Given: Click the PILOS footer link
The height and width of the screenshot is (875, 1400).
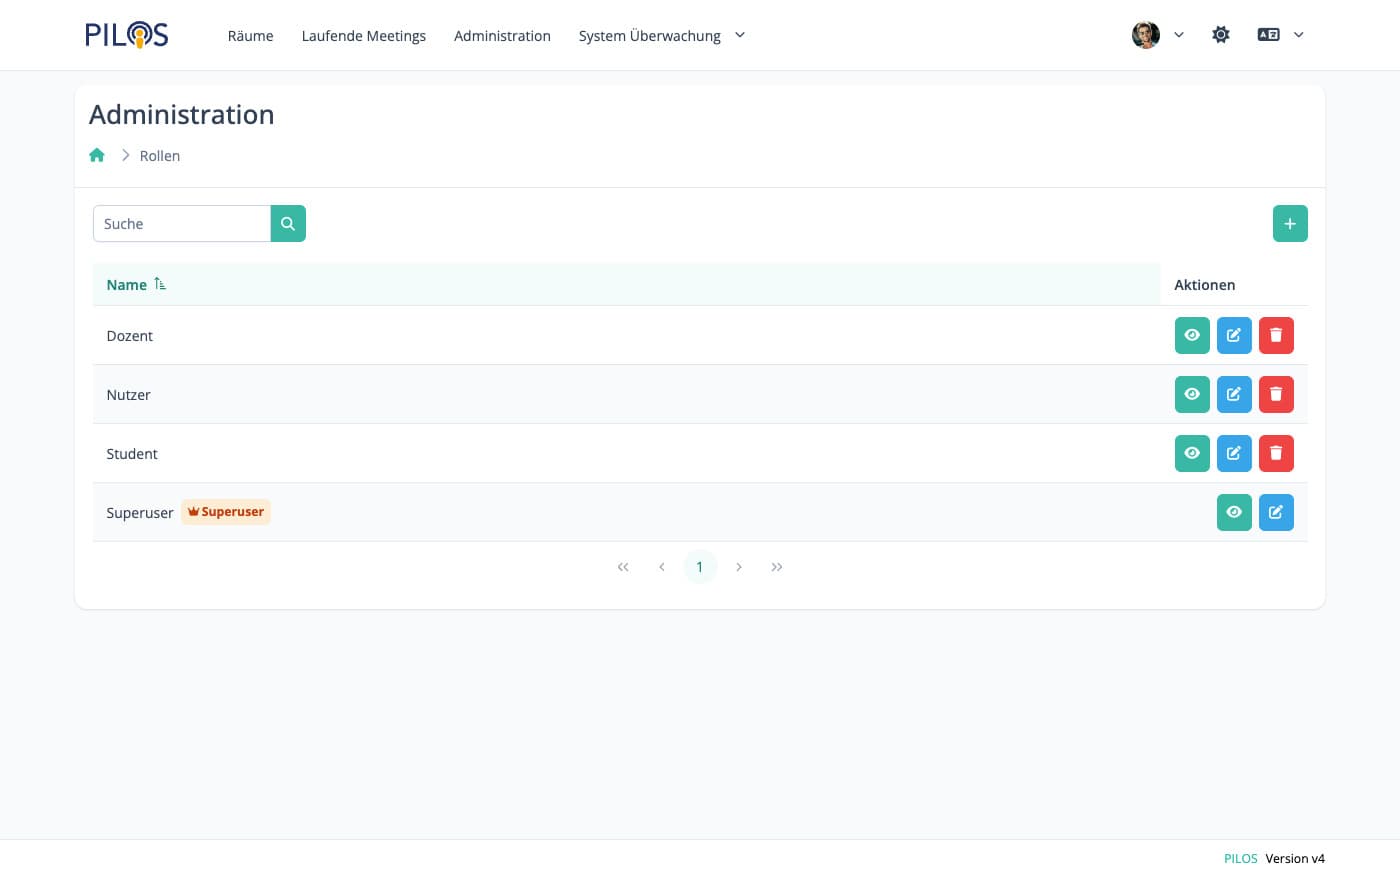Looking at the screenshot, I should pyautogui.click(x=1240, y=858).
